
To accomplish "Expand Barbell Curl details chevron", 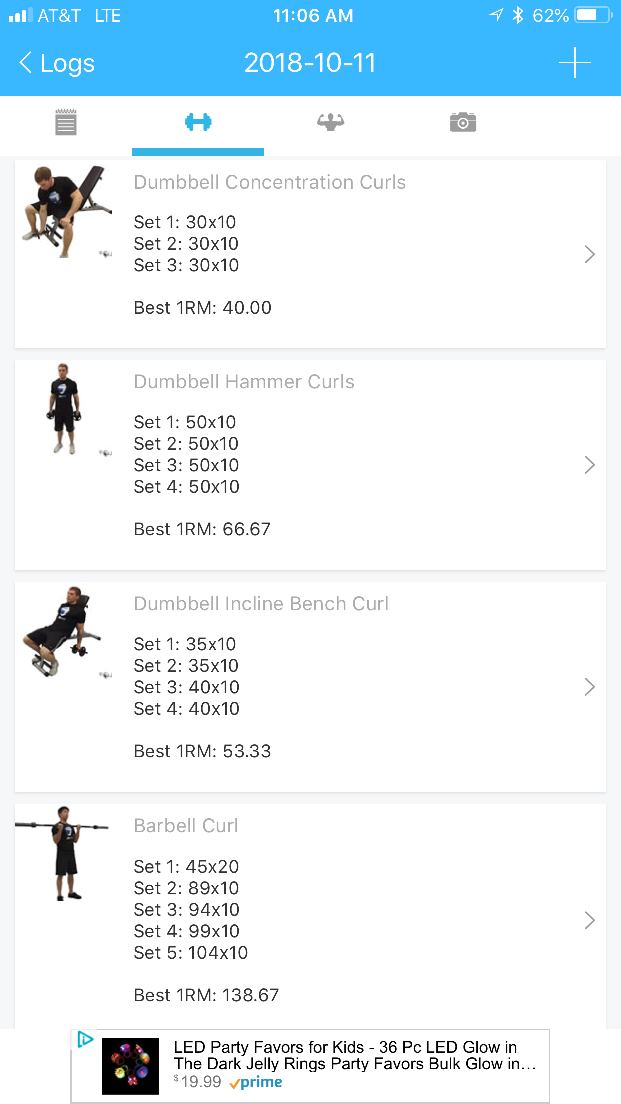I will click(x=589, y=920).
